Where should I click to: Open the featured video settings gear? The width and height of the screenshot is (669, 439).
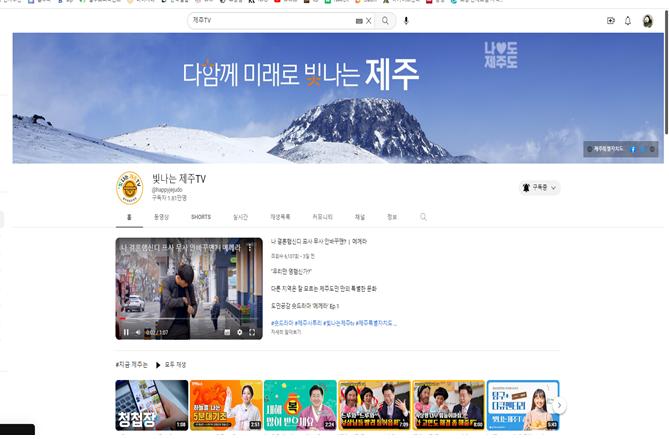click(x=240, y=332)
